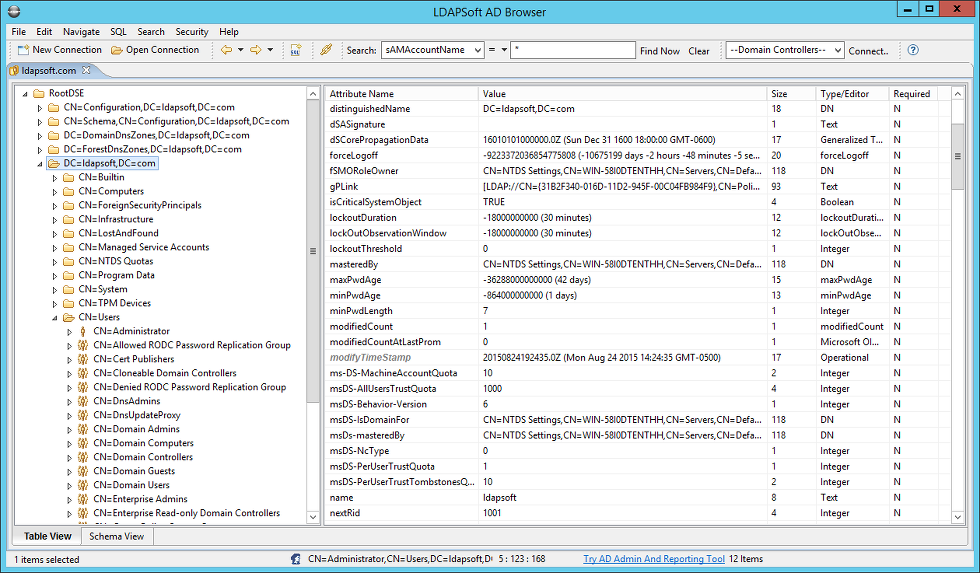Click the status bar entry icon before CN=Administrator

click(296, 559)
